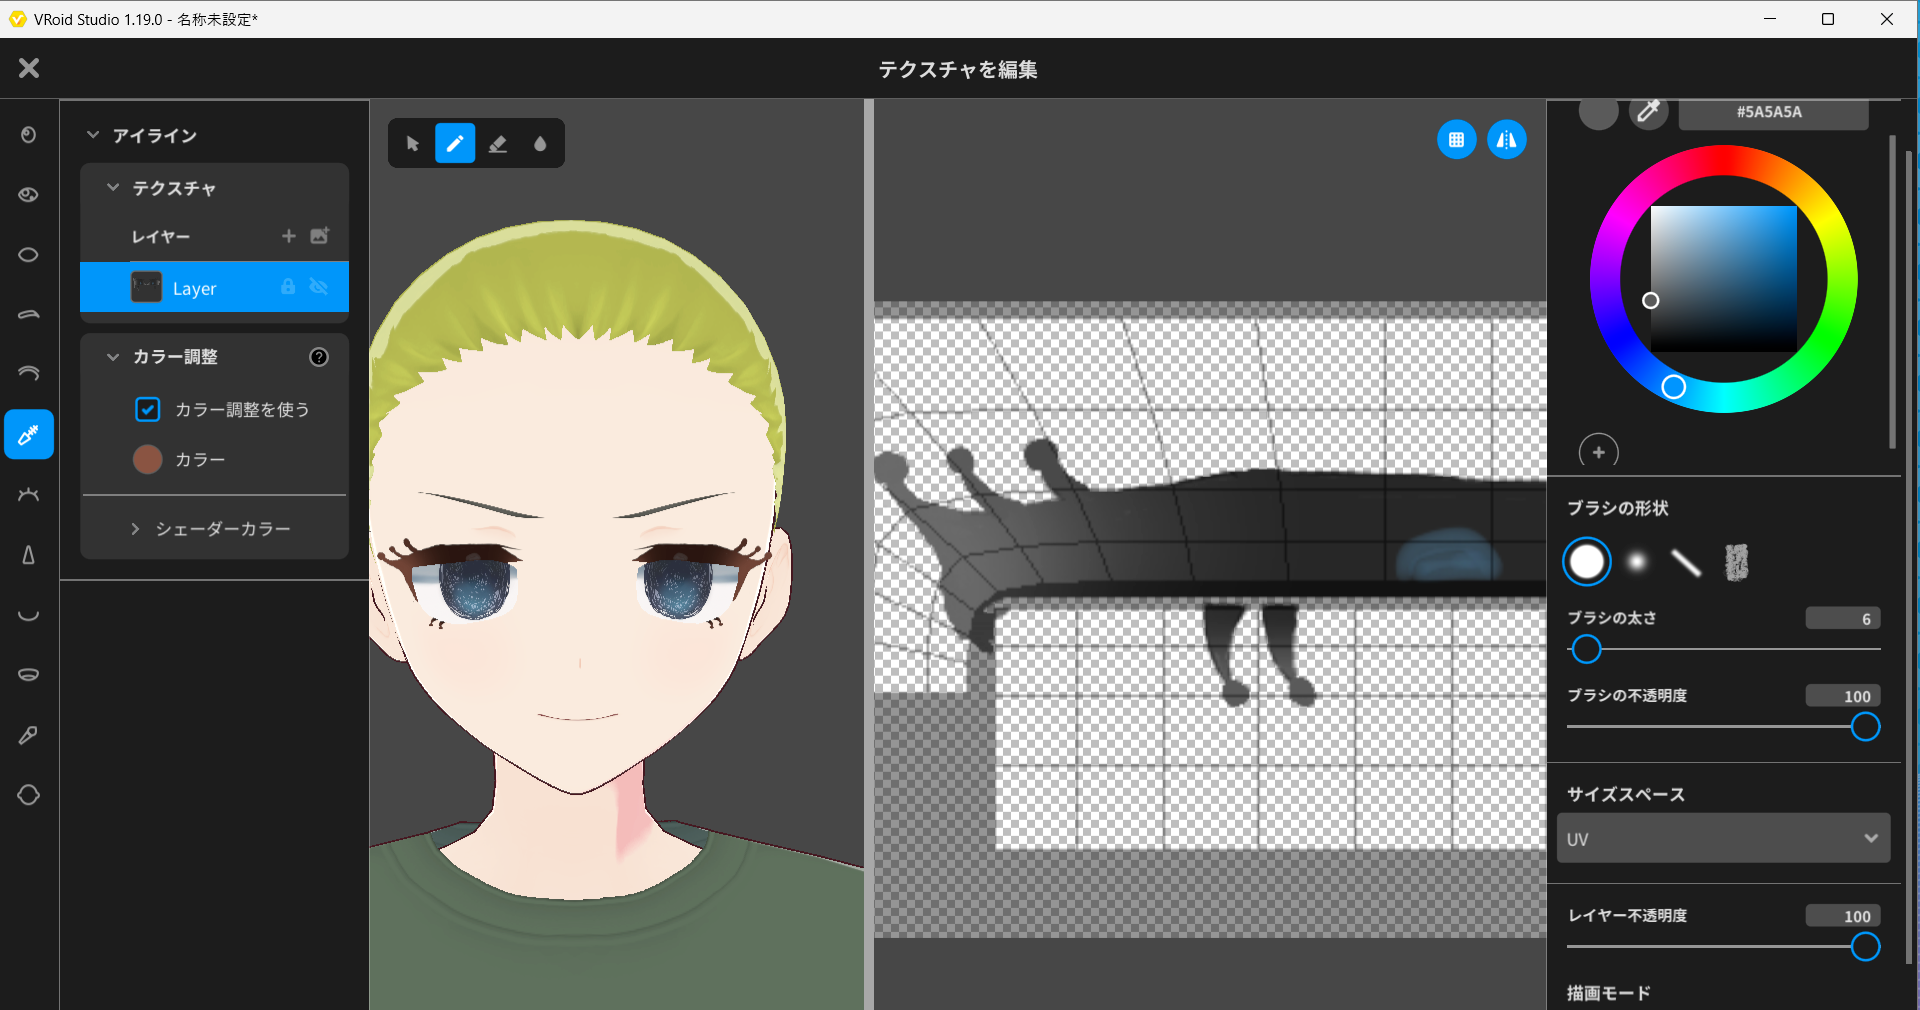
Task: Pick the eyedropper color sampler
Action: pyautogui.click(x=1648, y=112)
